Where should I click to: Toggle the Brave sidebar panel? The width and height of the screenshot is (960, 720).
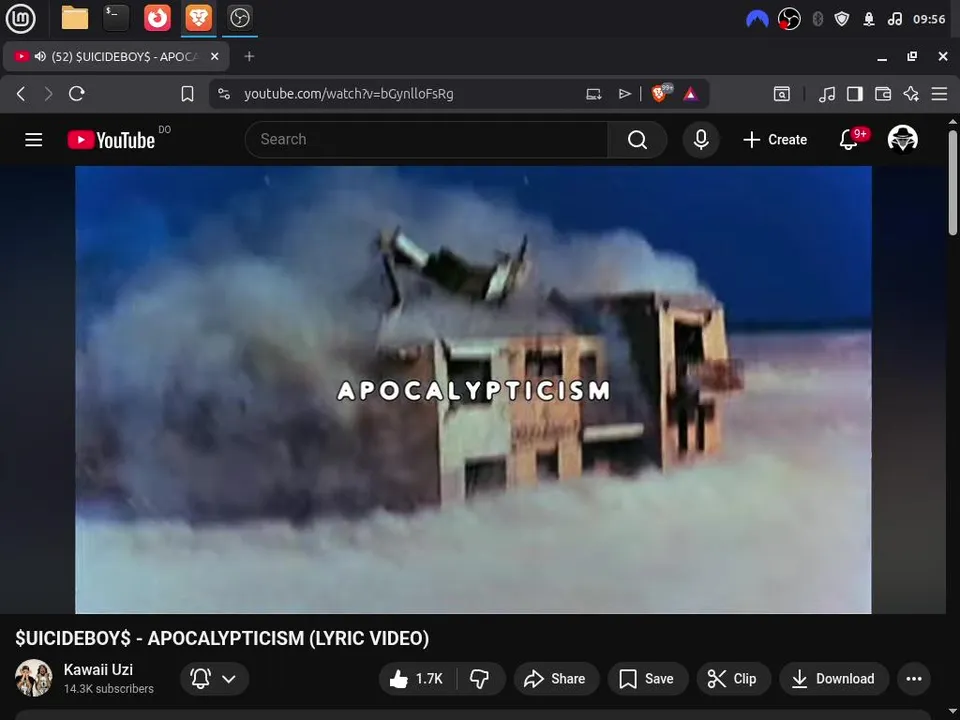click(x=855, y=94)
